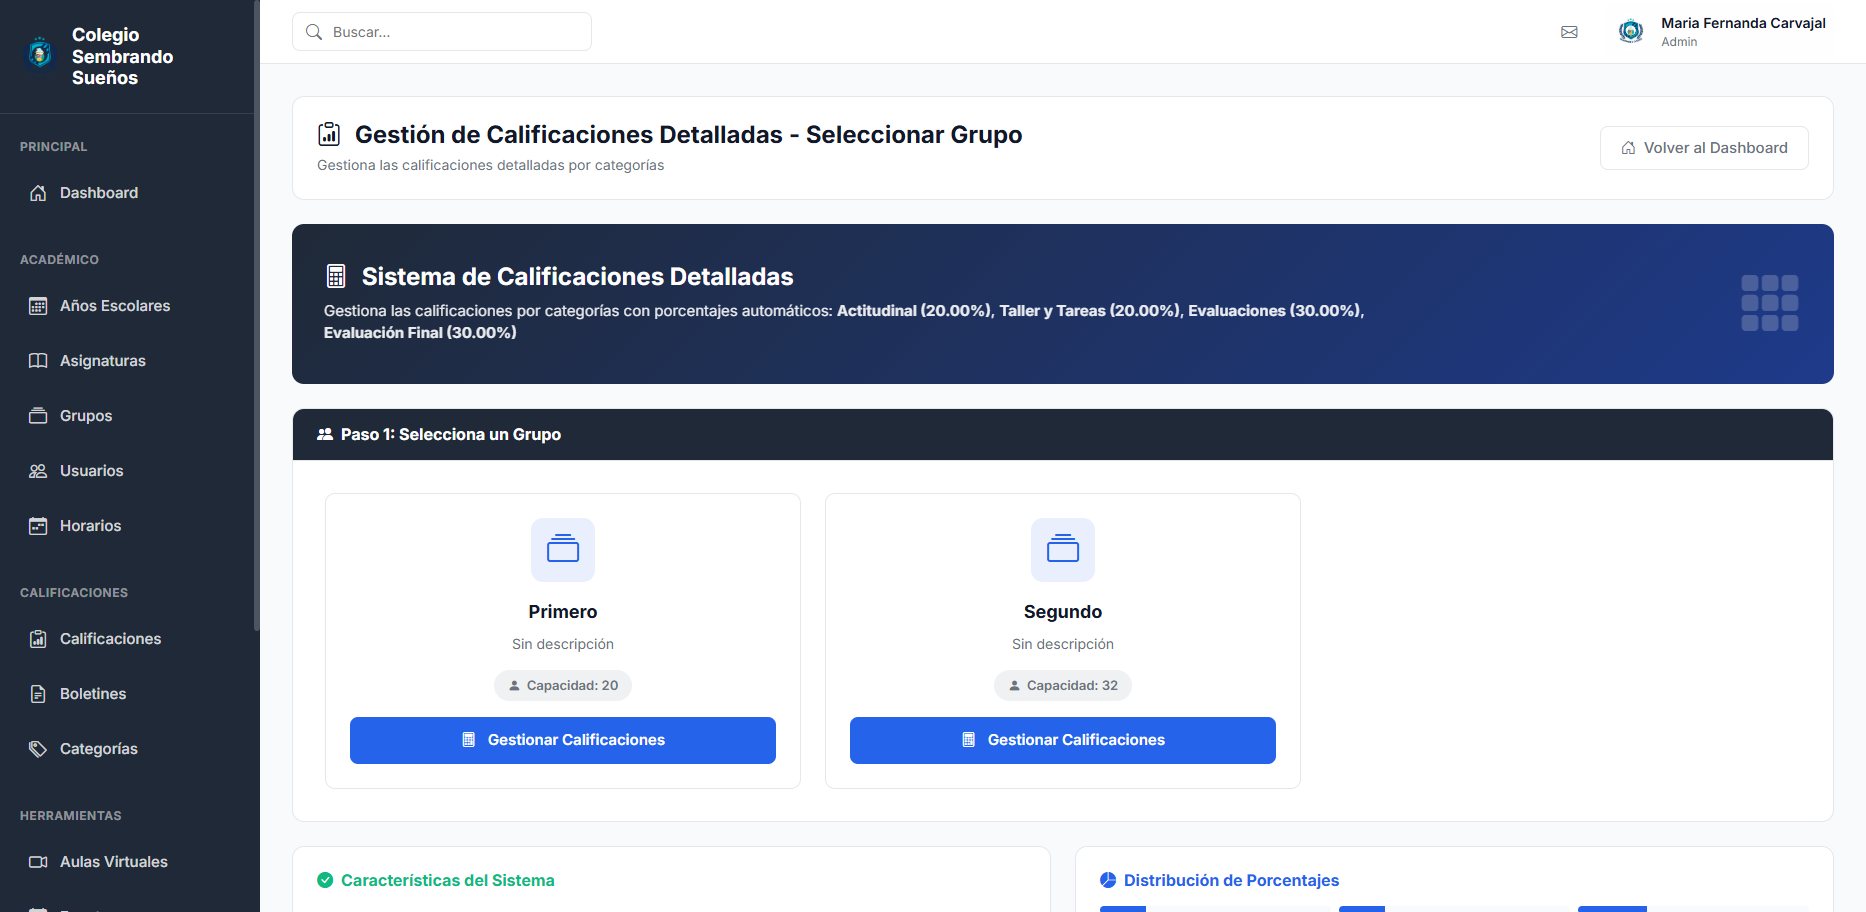Click the folder icon on Segundo card
Viewport: 1866px width, 912px height.
[x=1063, y=549]
